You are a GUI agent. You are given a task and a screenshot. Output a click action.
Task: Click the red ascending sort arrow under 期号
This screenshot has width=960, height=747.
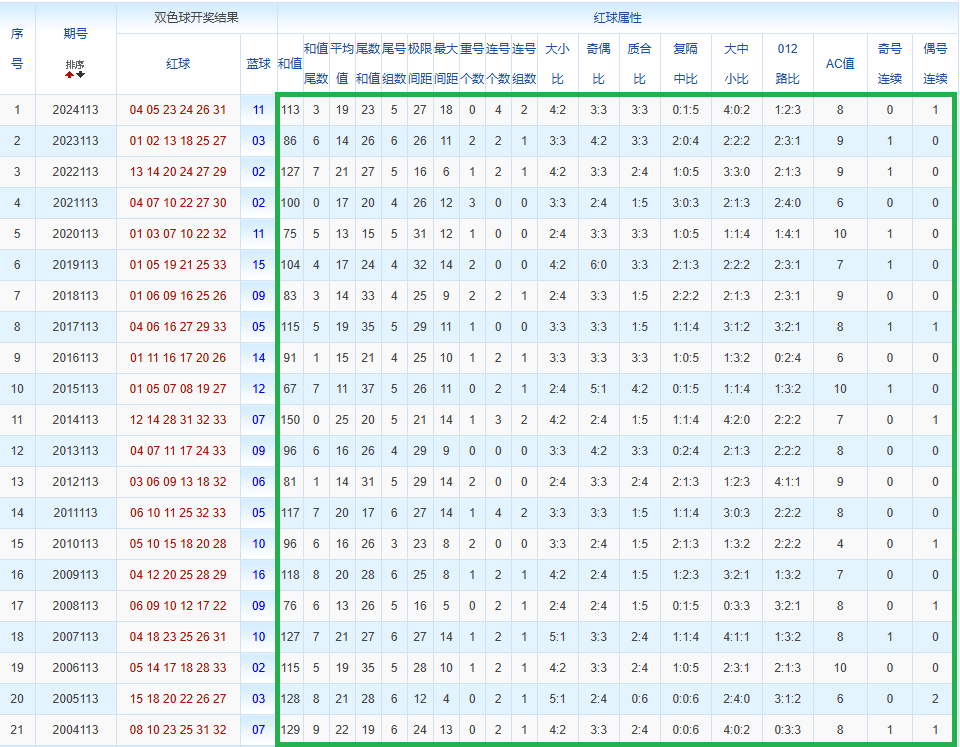(x=70, y=75)
